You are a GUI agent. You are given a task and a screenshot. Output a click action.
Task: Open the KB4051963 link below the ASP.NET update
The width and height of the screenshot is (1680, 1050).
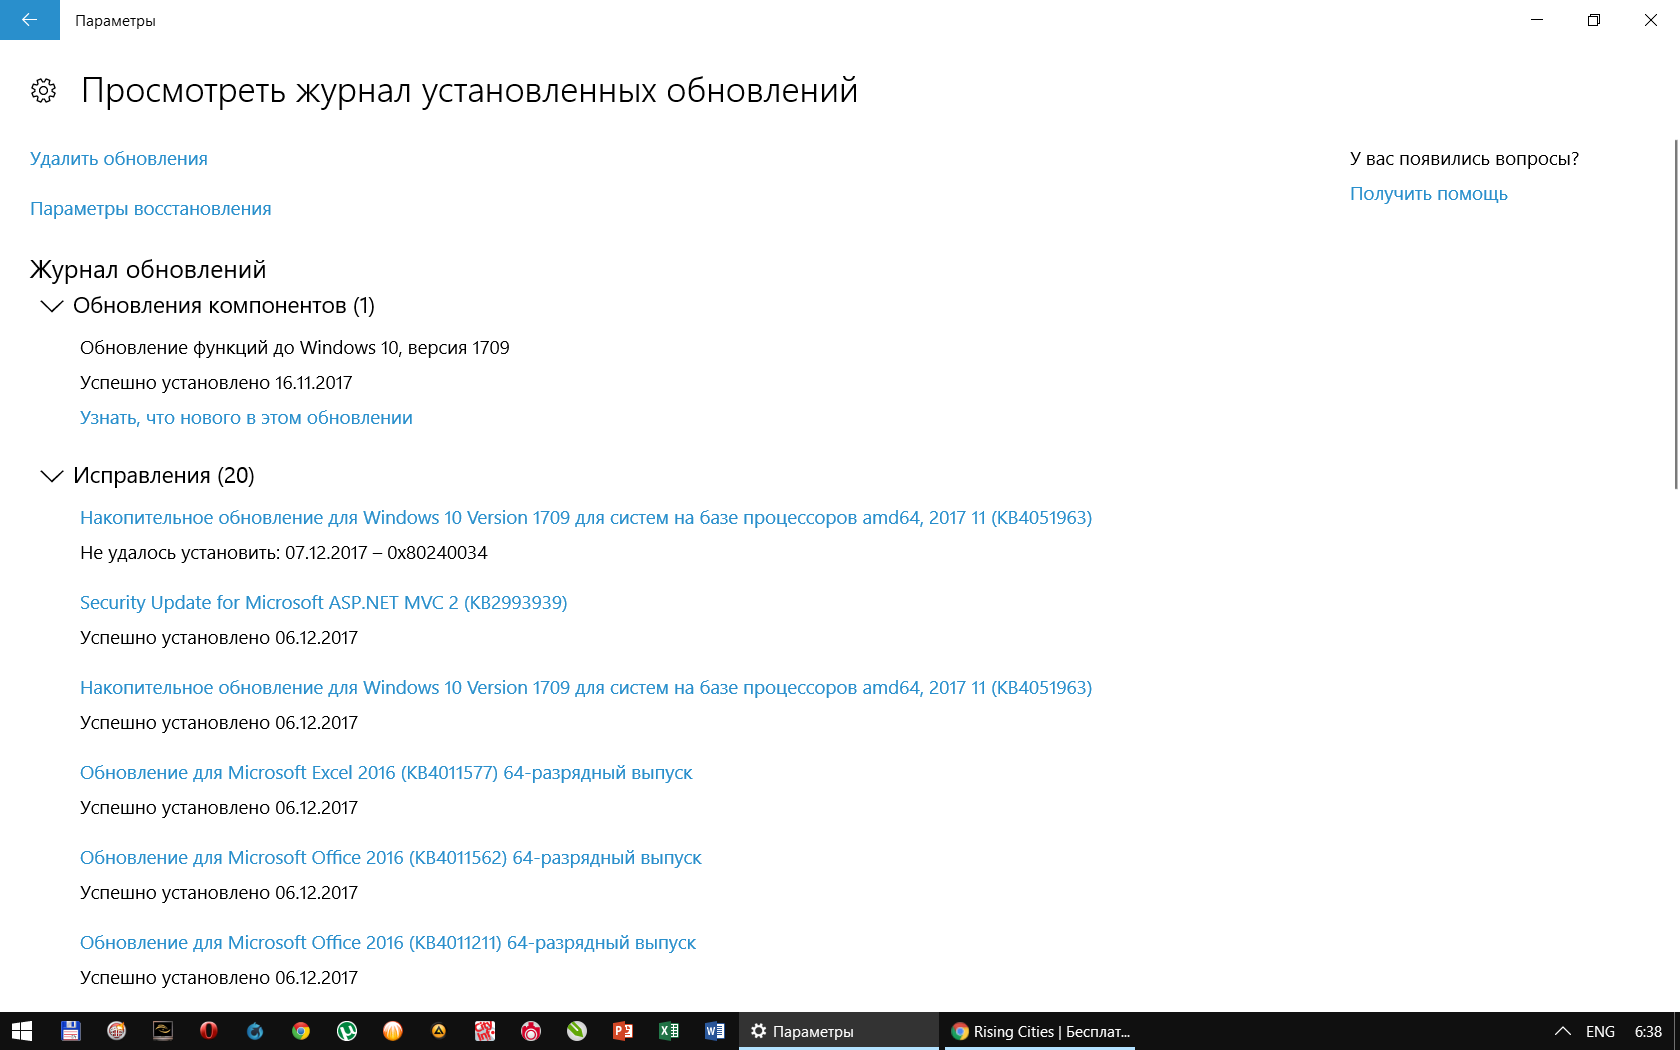click(586, 688)
